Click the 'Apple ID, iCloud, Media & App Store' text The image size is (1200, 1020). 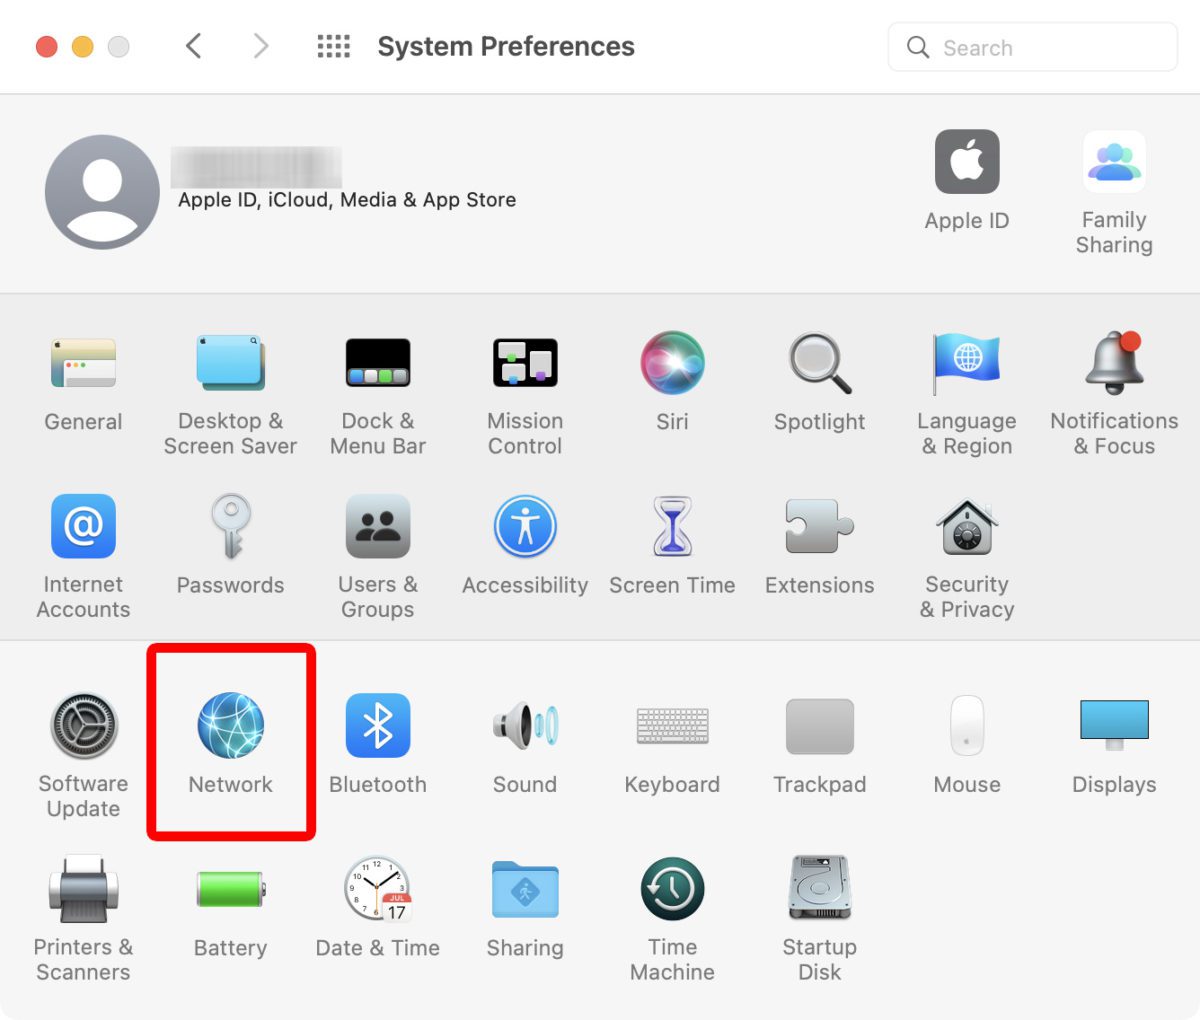[x=347, y=200]
